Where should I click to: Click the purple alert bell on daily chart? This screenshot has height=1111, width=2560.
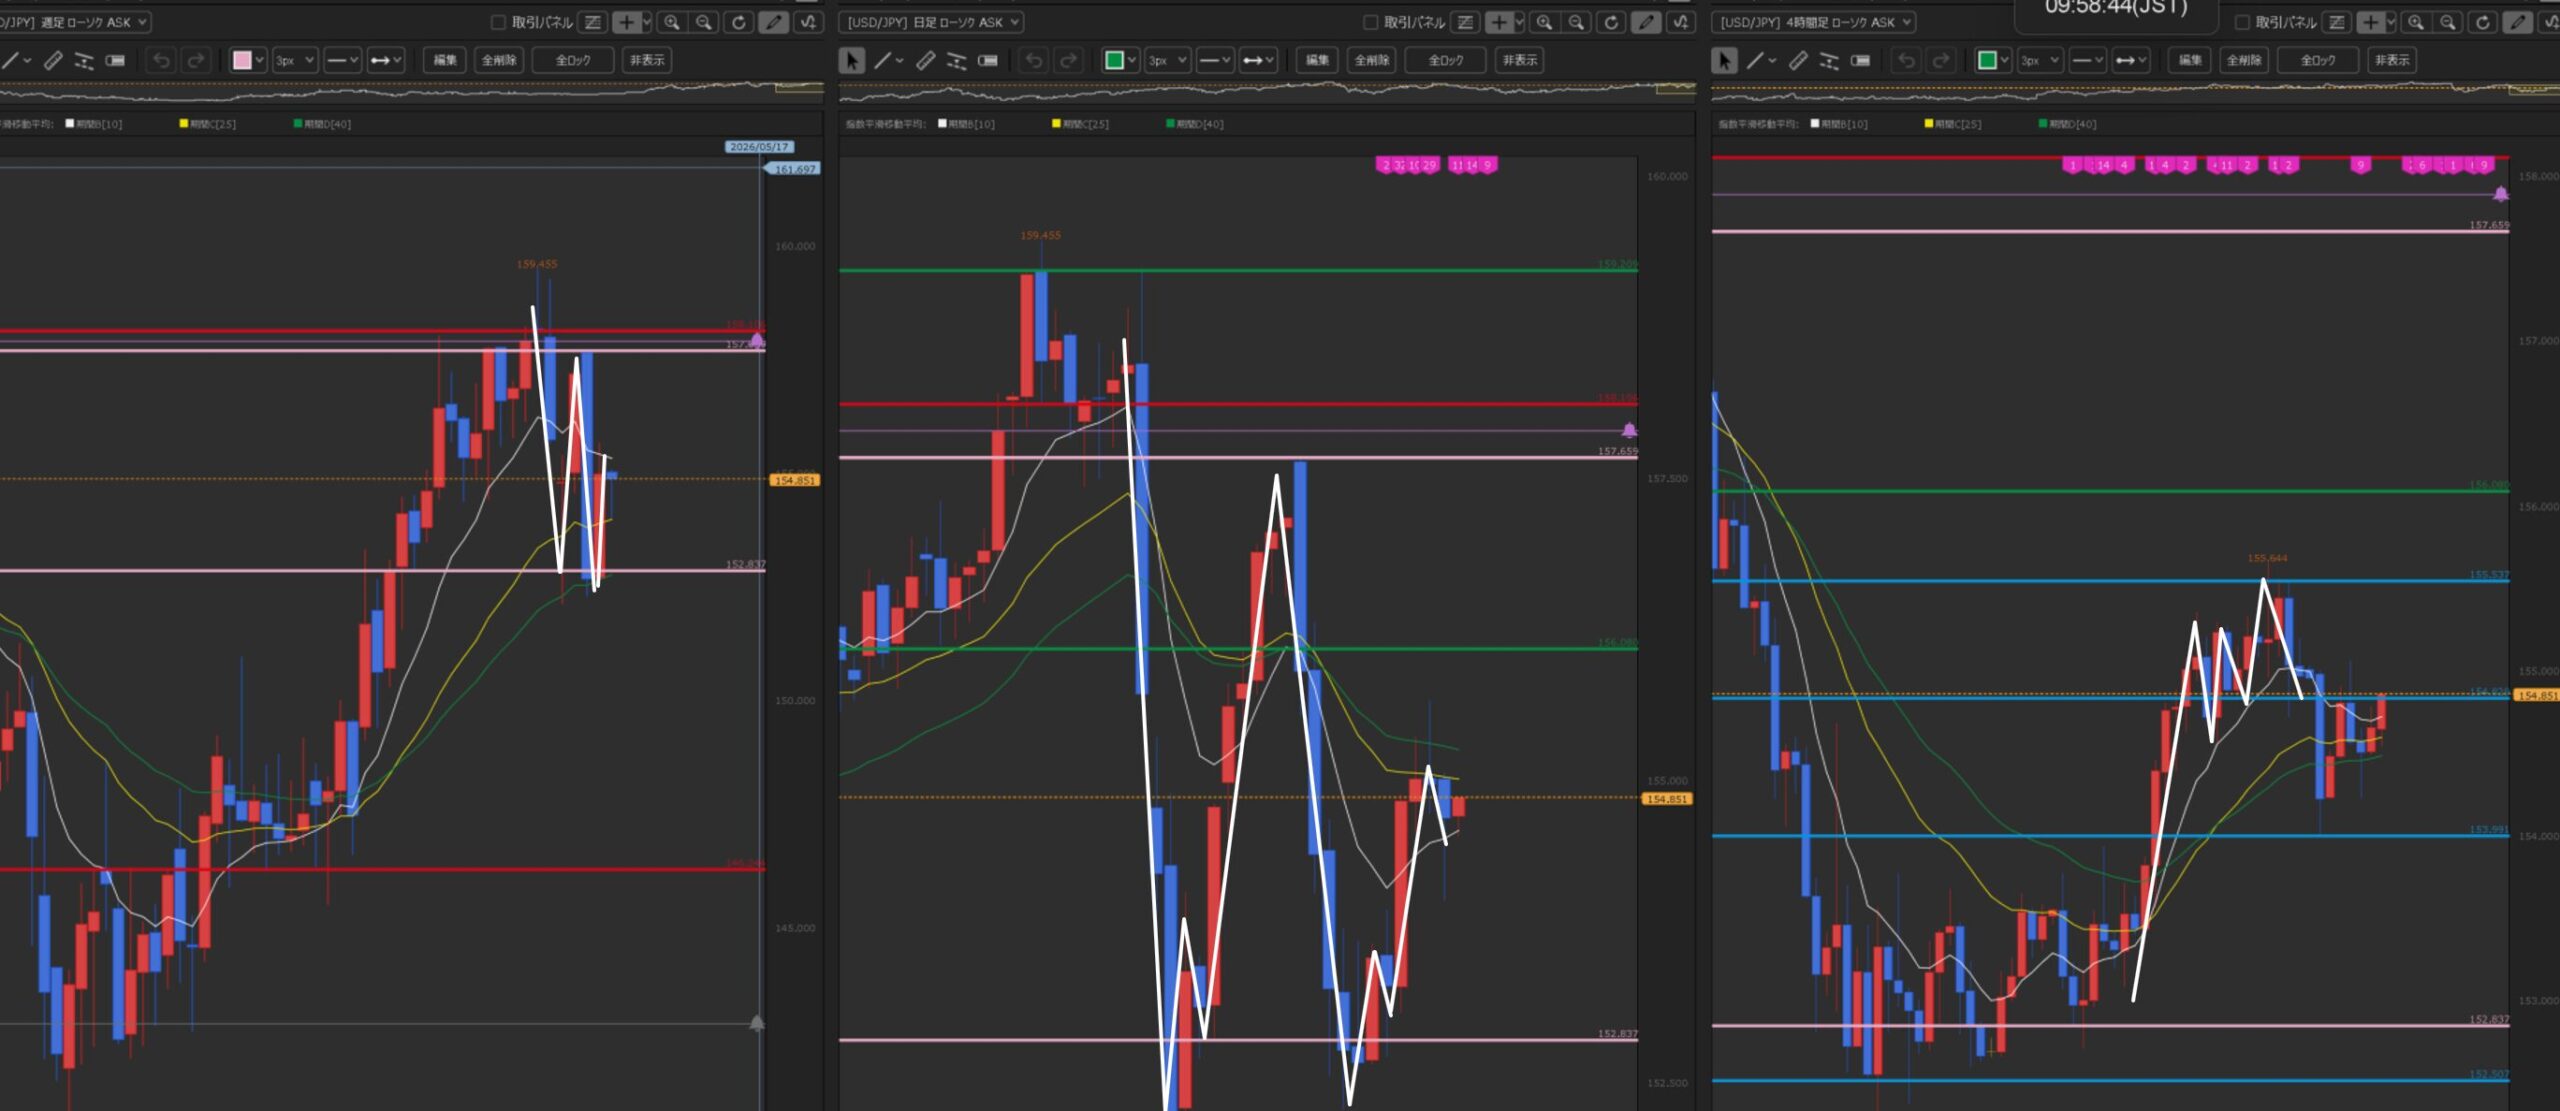[x=1629, y=431]
